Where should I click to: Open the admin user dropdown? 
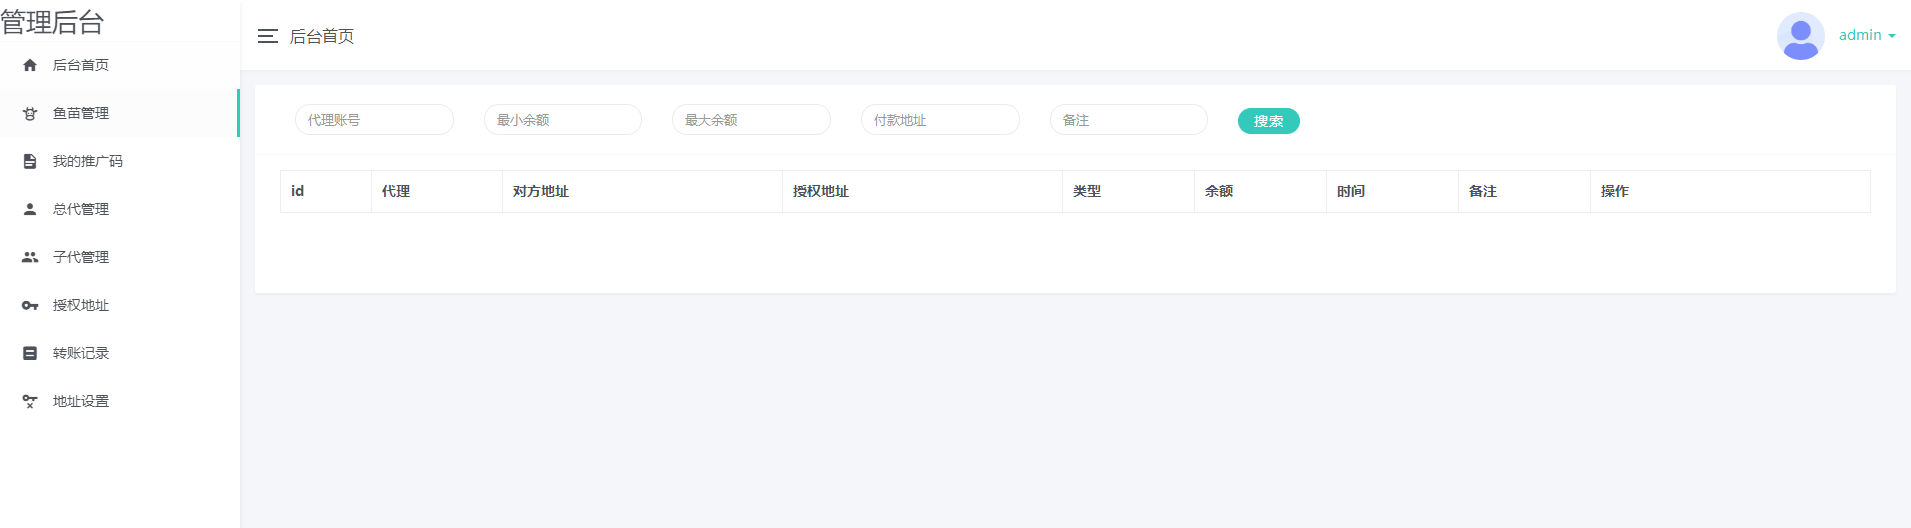click(x=1866, y=35)
